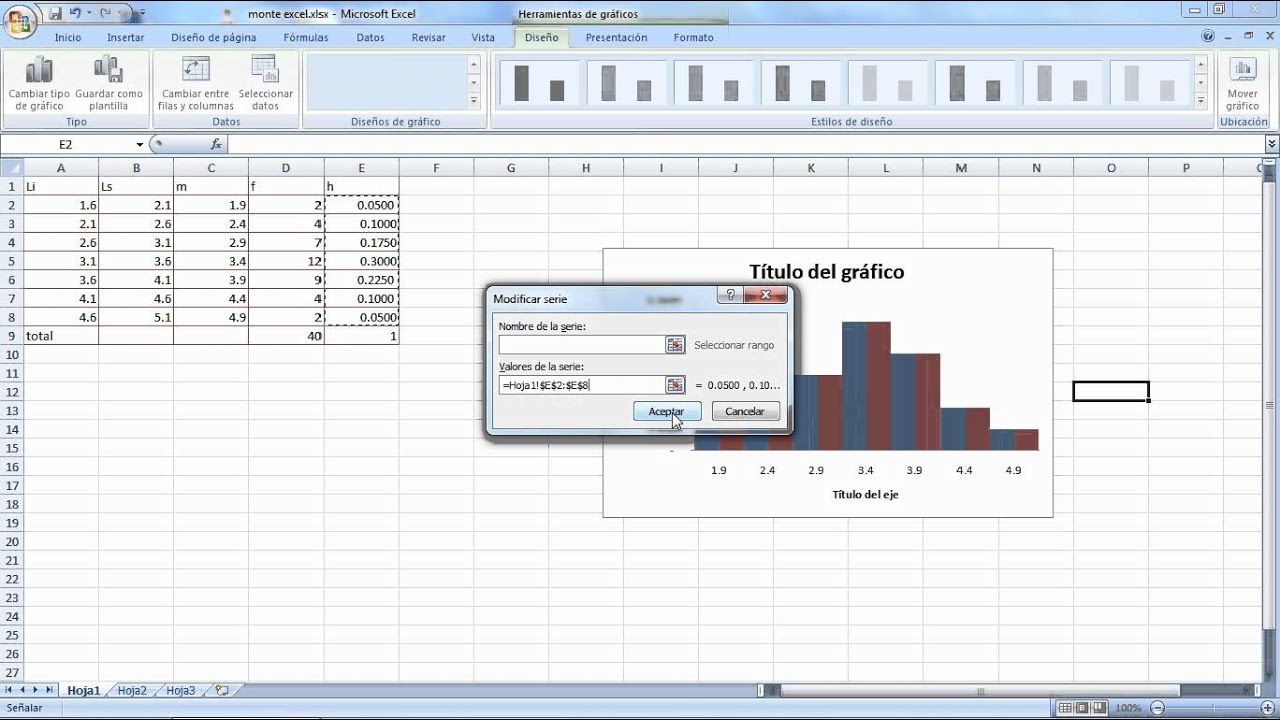Open the Name Box dropdown

click(140, 145)
